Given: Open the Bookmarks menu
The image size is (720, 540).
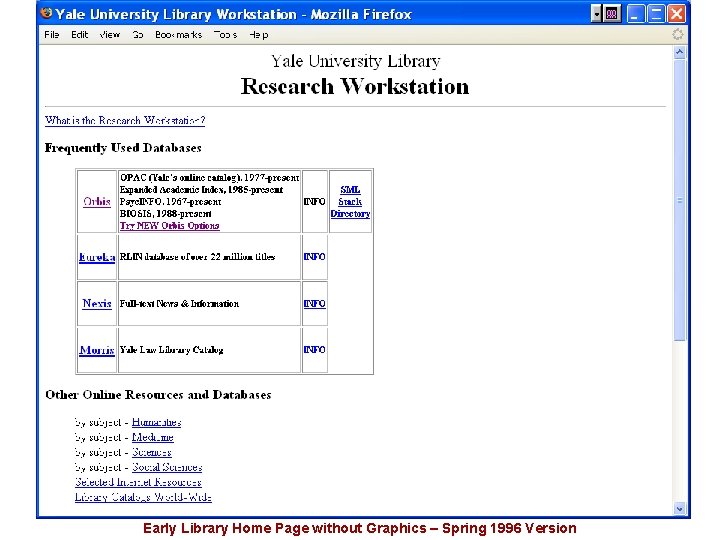Looking at the screenshot, I should coord(178,34).
